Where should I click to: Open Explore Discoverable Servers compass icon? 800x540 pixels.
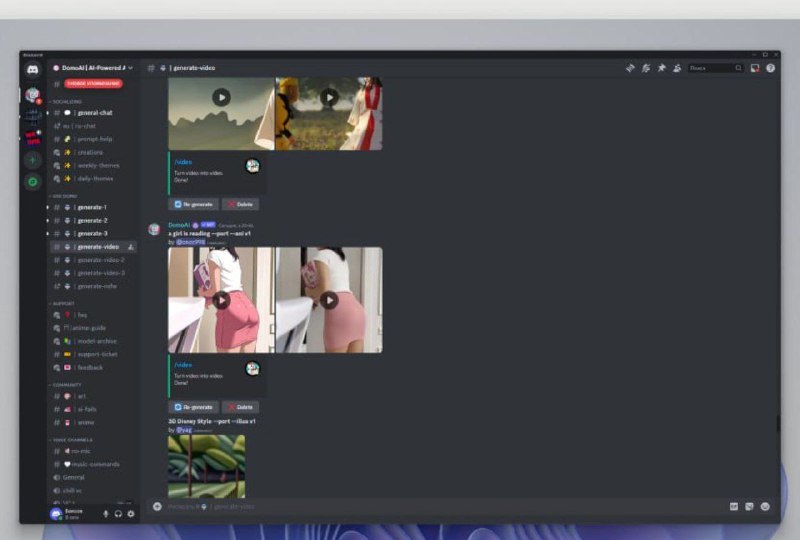[x=33, y=182]
